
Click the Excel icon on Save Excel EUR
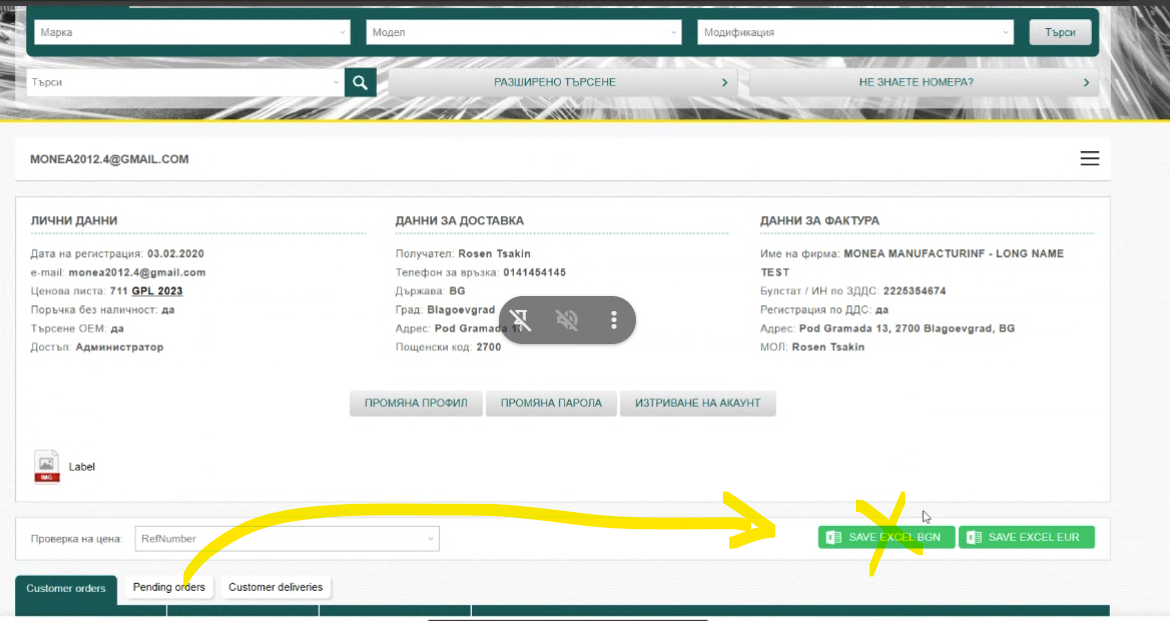pos(973,538)
